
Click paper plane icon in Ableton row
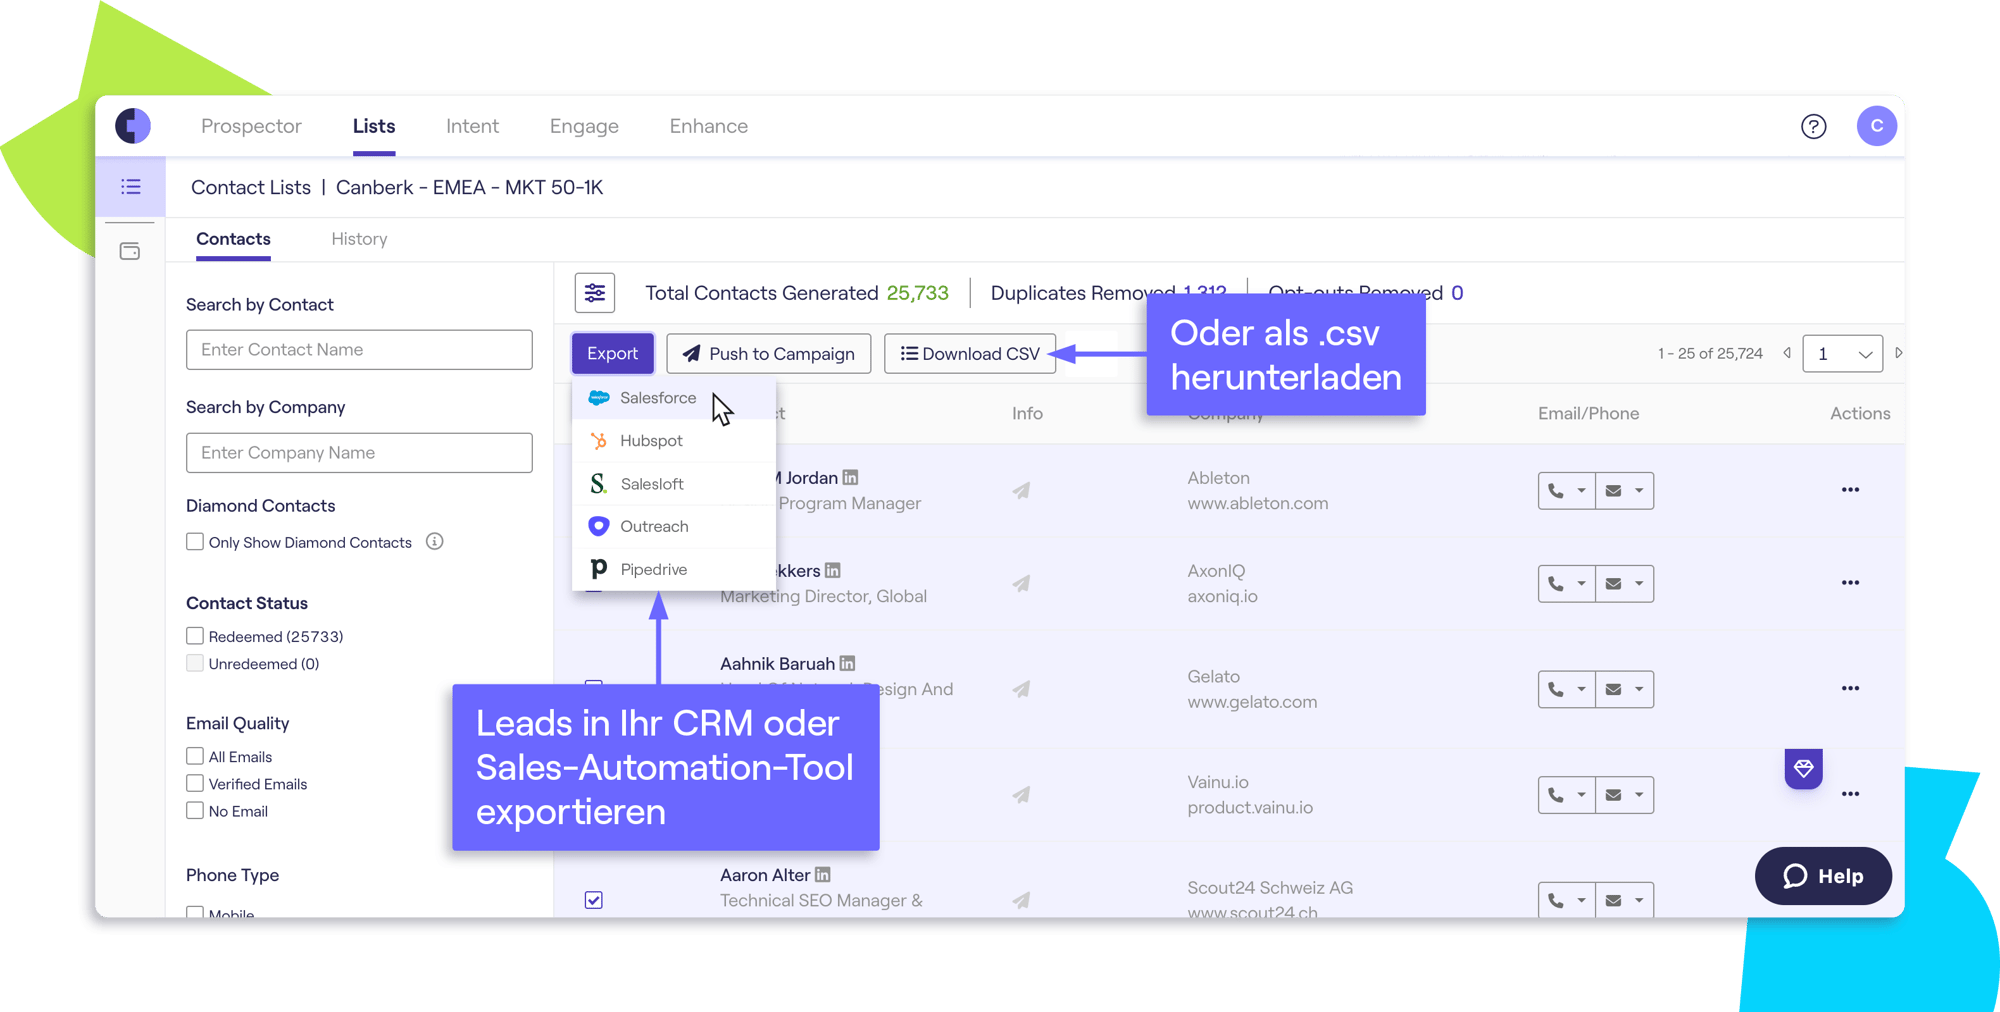(x=1021, y=490)
